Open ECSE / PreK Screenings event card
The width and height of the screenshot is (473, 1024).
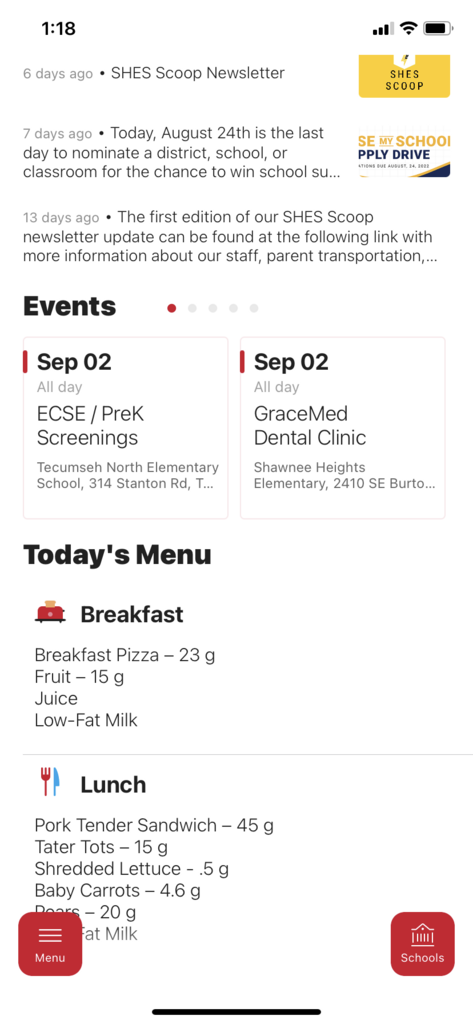pos(125,428)
